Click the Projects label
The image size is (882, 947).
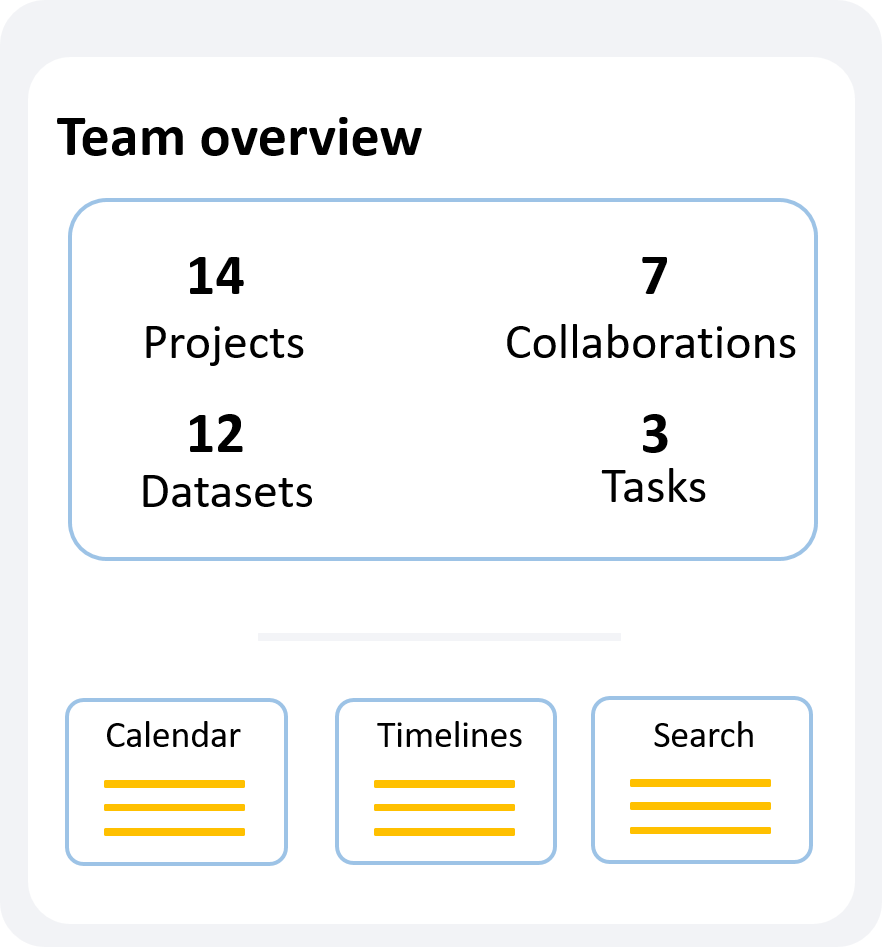pos(224,343)
